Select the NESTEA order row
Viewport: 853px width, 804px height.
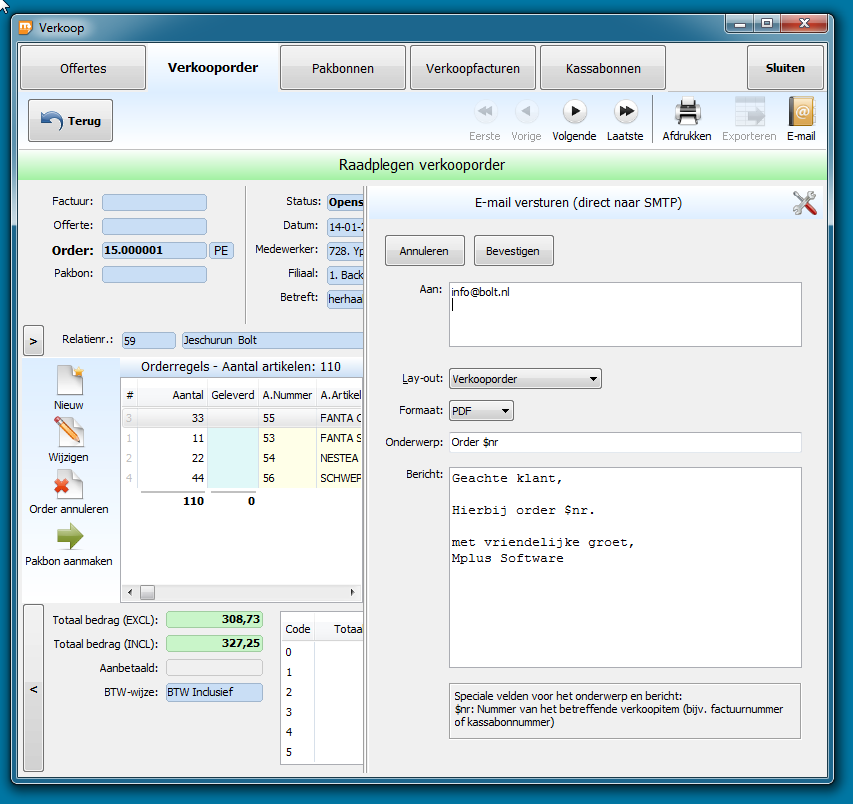[242, 458]
